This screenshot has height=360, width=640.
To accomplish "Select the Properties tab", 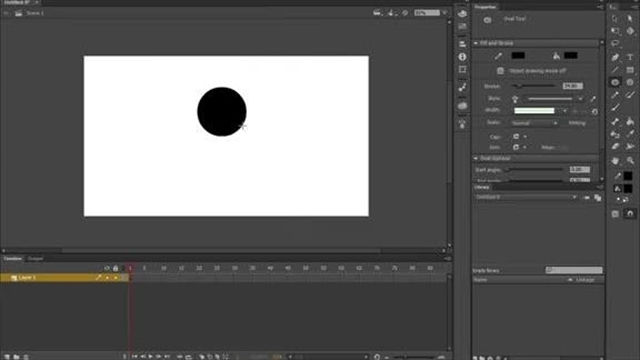I will coord(485,7).
